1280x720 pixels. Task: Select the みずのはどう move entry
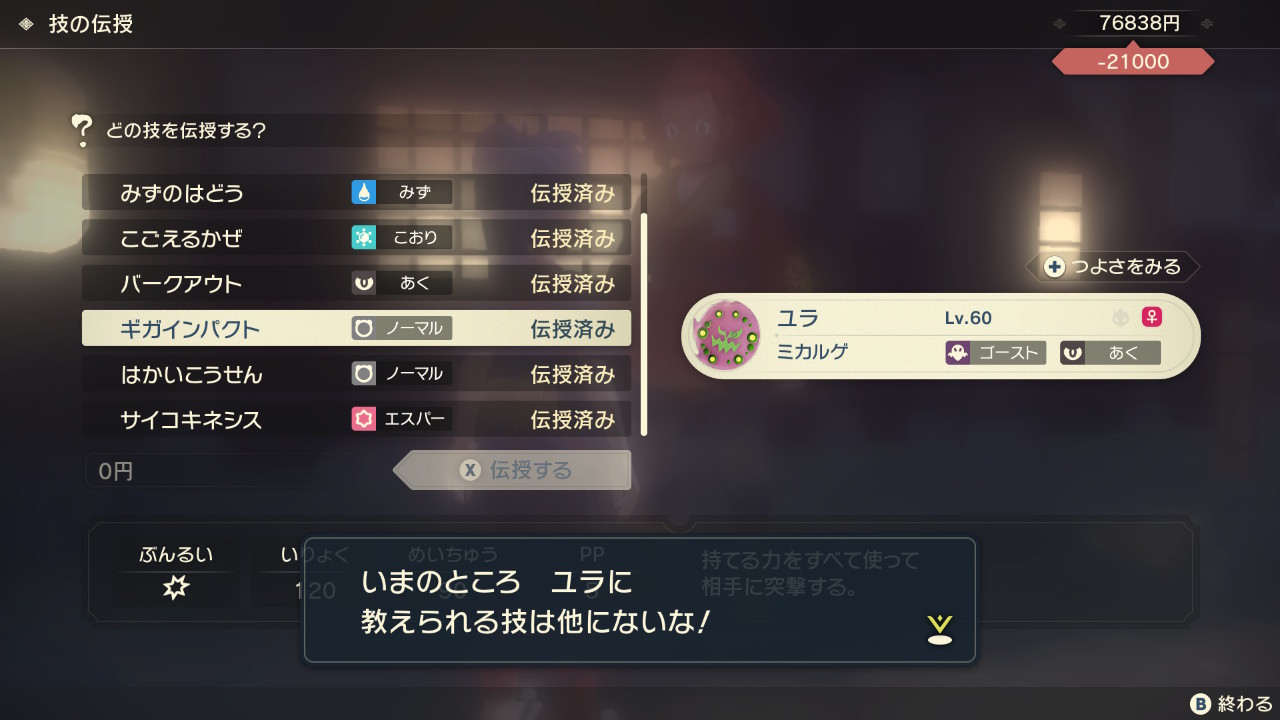(x=356, y=192)
